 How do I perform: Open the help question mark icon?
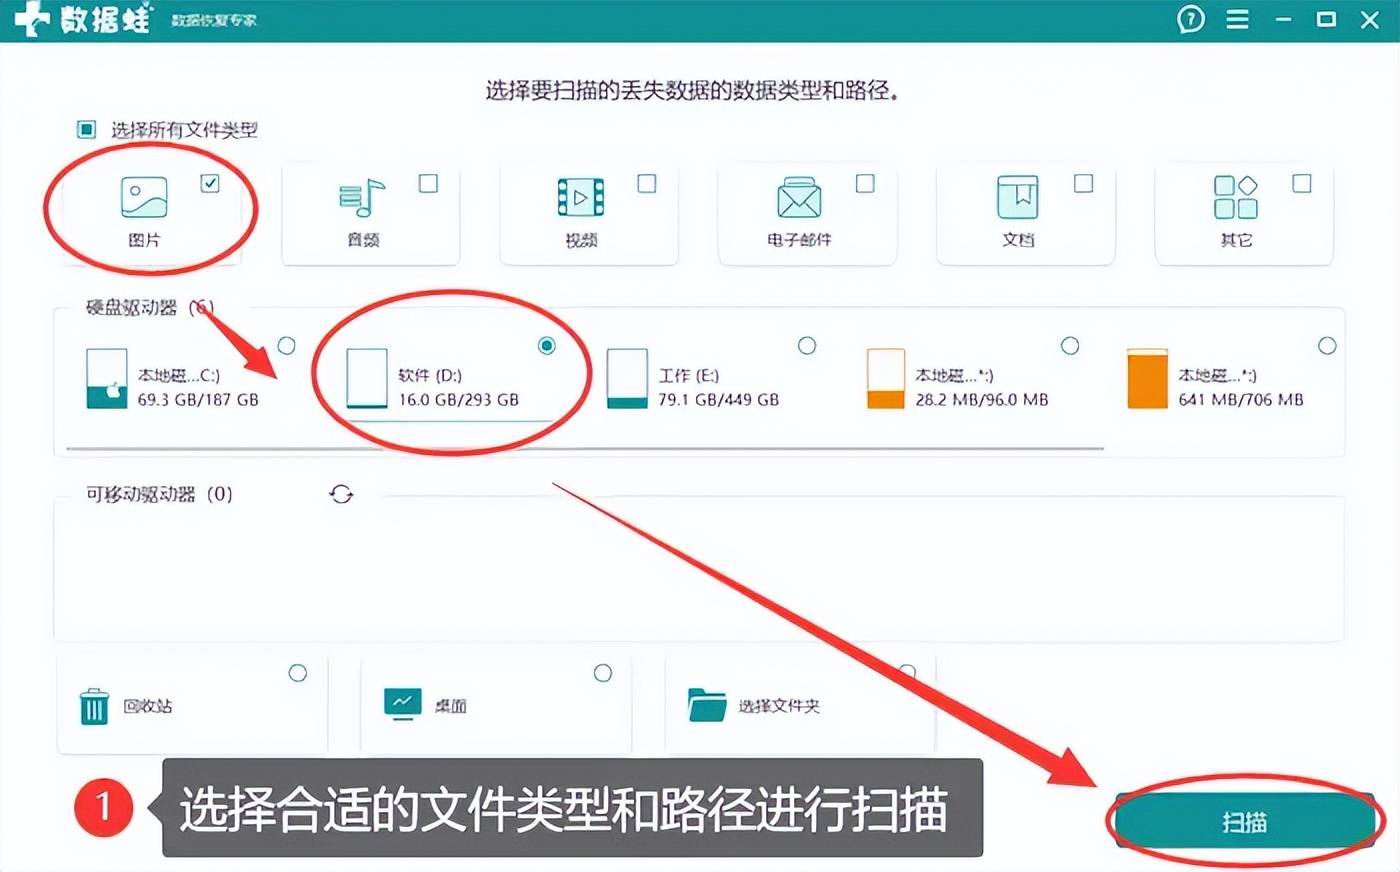pyautogui.click(x=1191, y=20)
